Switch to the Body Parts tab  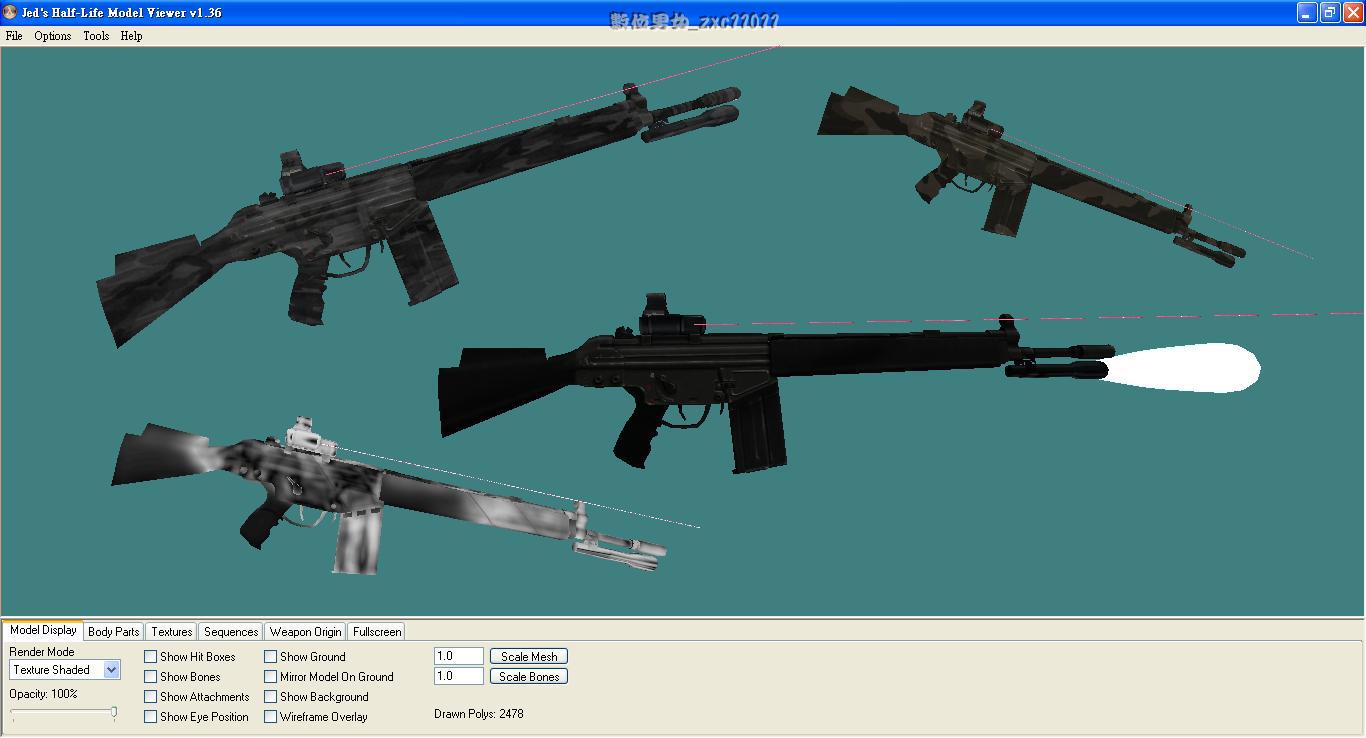(114, 631)
